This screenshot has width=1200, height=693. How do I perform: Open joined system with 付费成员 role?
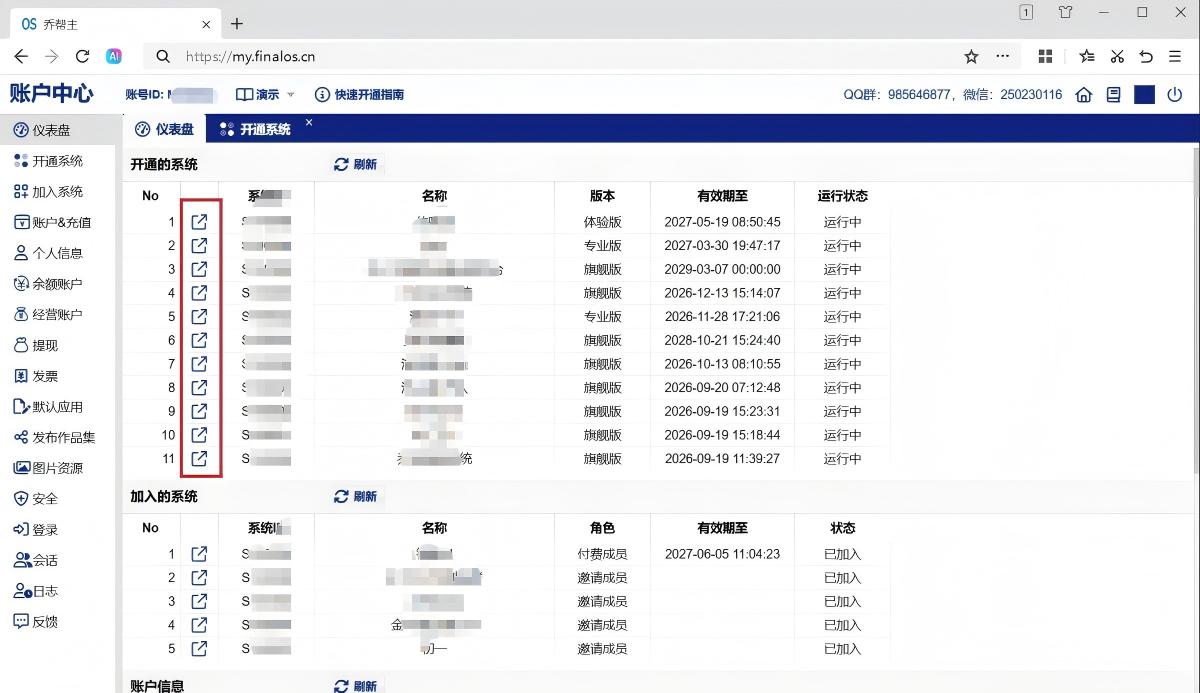pos(199,554)
